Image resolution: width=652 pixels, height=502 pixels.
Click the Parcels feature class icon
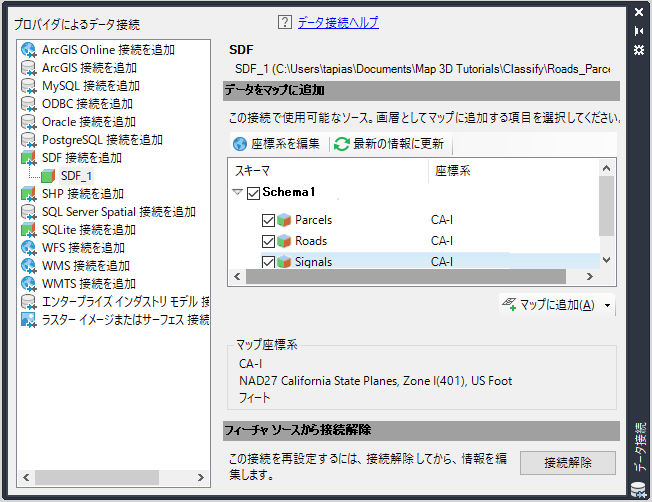click(x=284, y=220)
